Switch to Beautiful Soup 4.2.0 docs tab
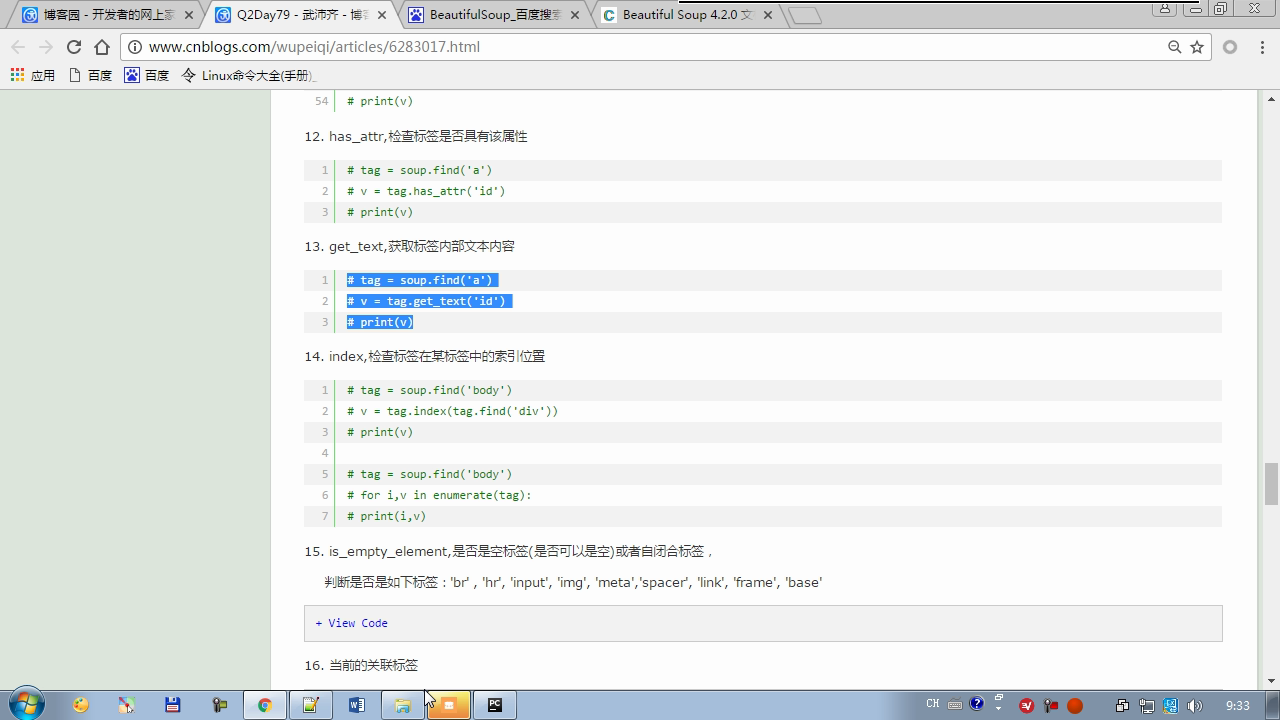Viewport: 1280px width, 720px height. tap(686, 15)
